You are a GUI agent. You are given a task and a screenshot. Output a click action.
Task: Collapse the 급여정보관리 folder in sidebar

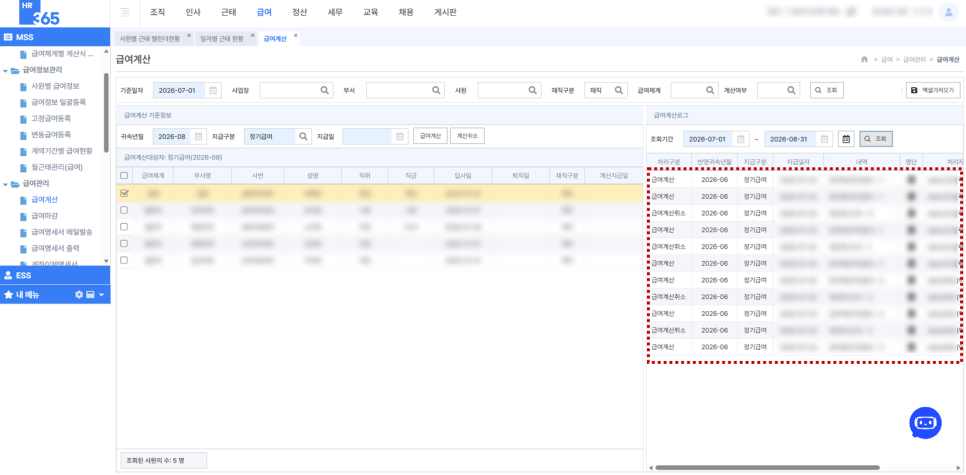5,70
